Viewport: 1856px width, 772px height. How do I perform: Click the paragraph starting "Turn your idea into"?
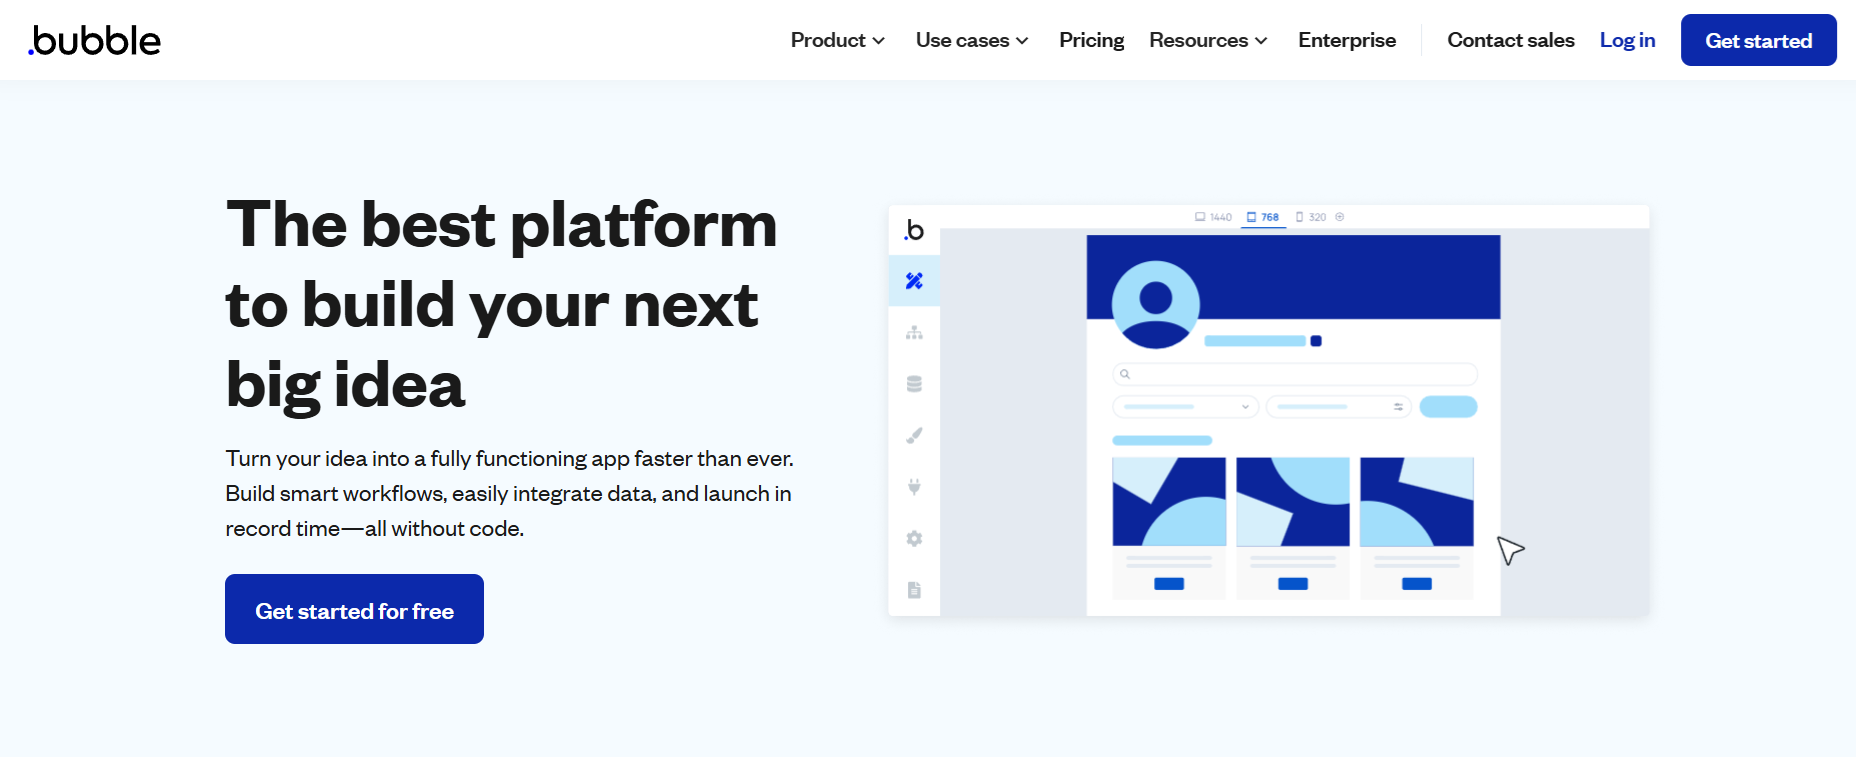[x=509, y=493]
